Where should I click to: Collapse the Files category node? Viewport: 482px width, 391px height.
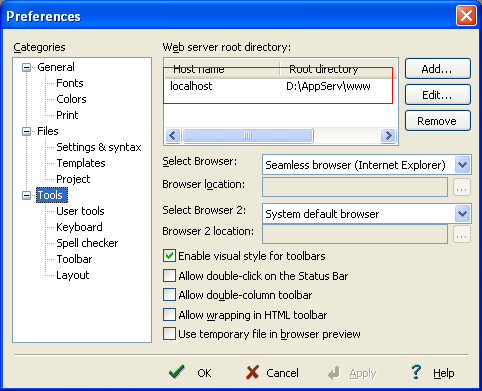click(26, 131)
